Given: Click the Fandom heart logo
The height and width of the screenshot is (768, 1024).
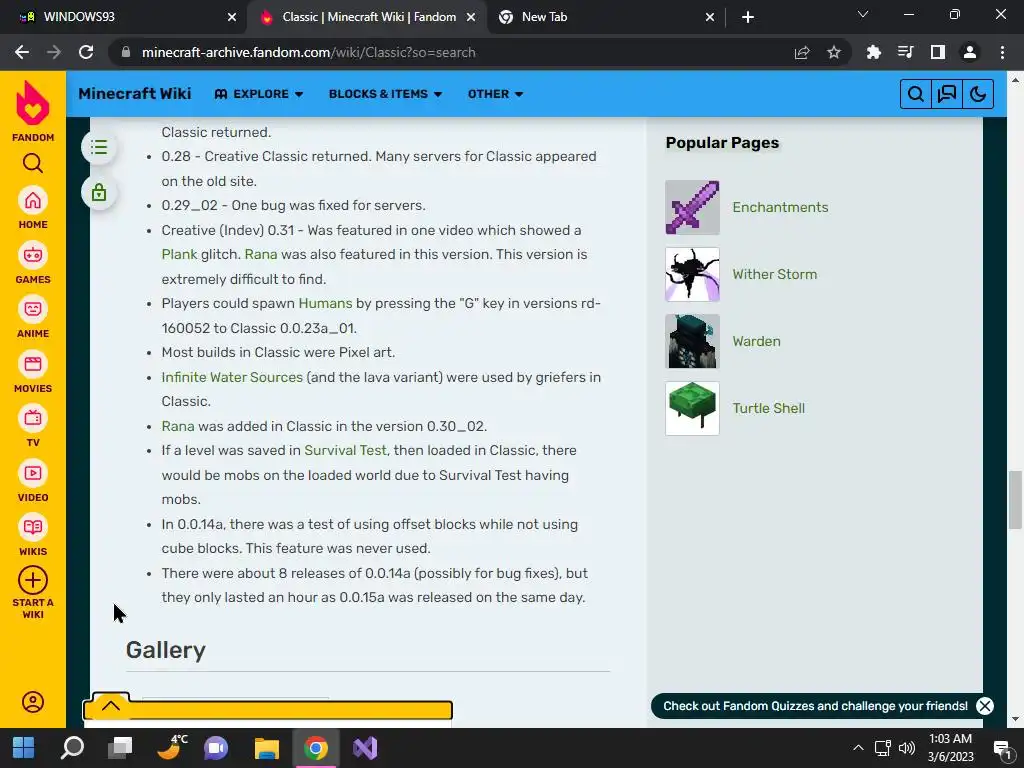Looking at the screenshot, I should [x=33, y=103].
